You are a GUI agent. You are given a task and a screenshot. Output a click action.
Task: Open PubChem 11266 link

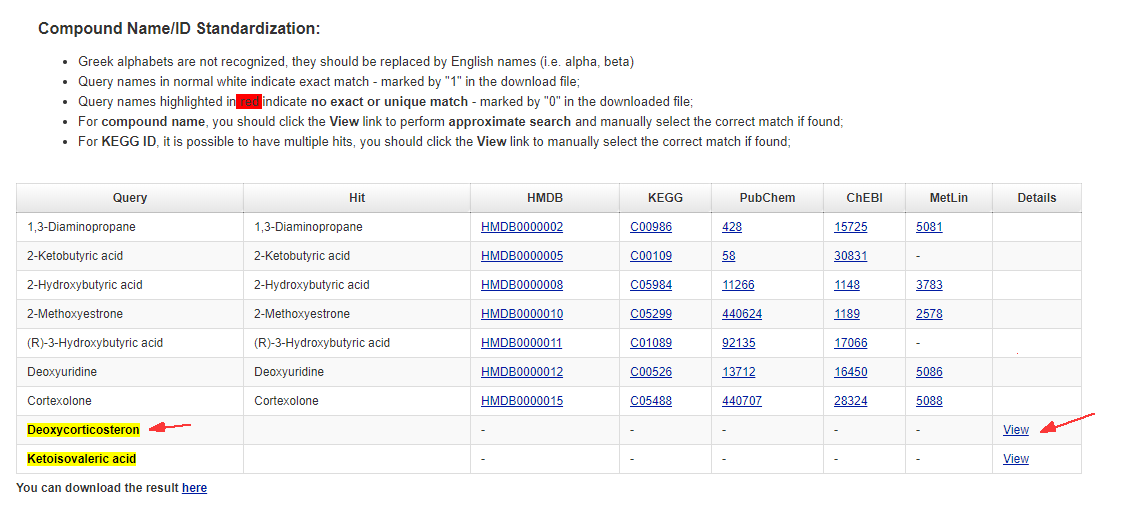click(x=738, y=285)
